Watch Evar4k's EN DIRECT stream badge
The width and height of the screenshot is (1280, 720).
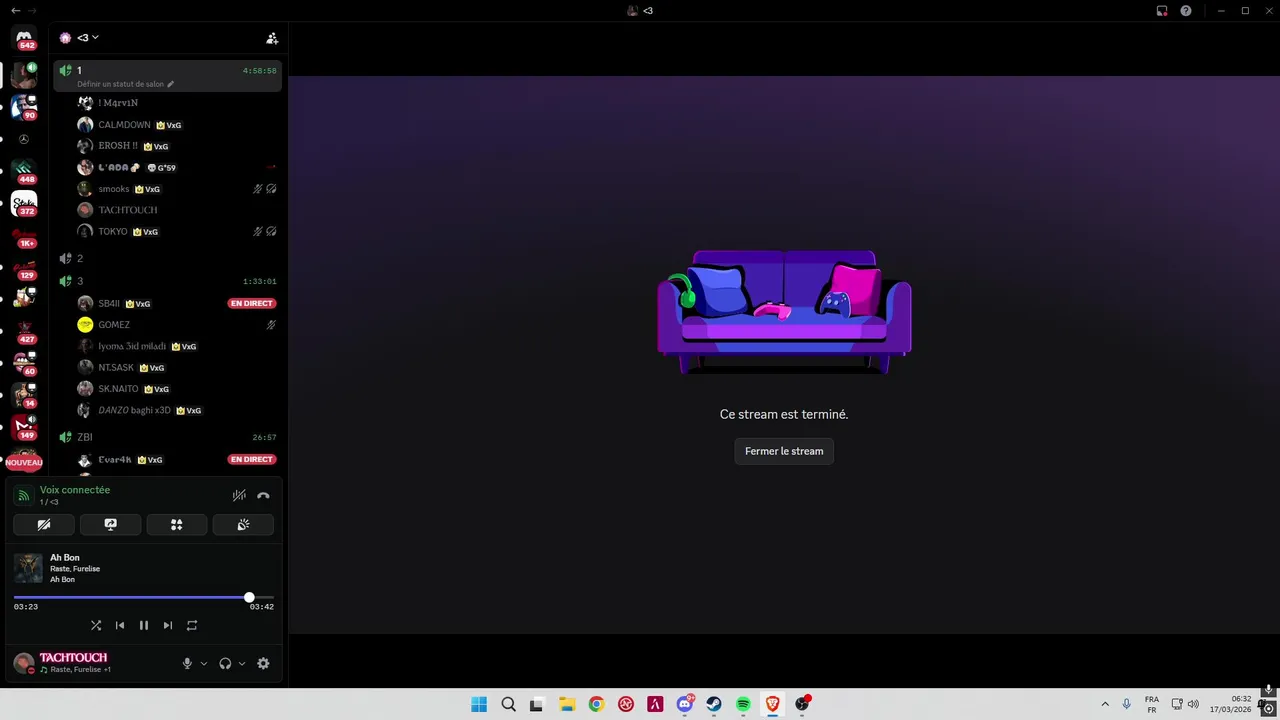point(251,459)
